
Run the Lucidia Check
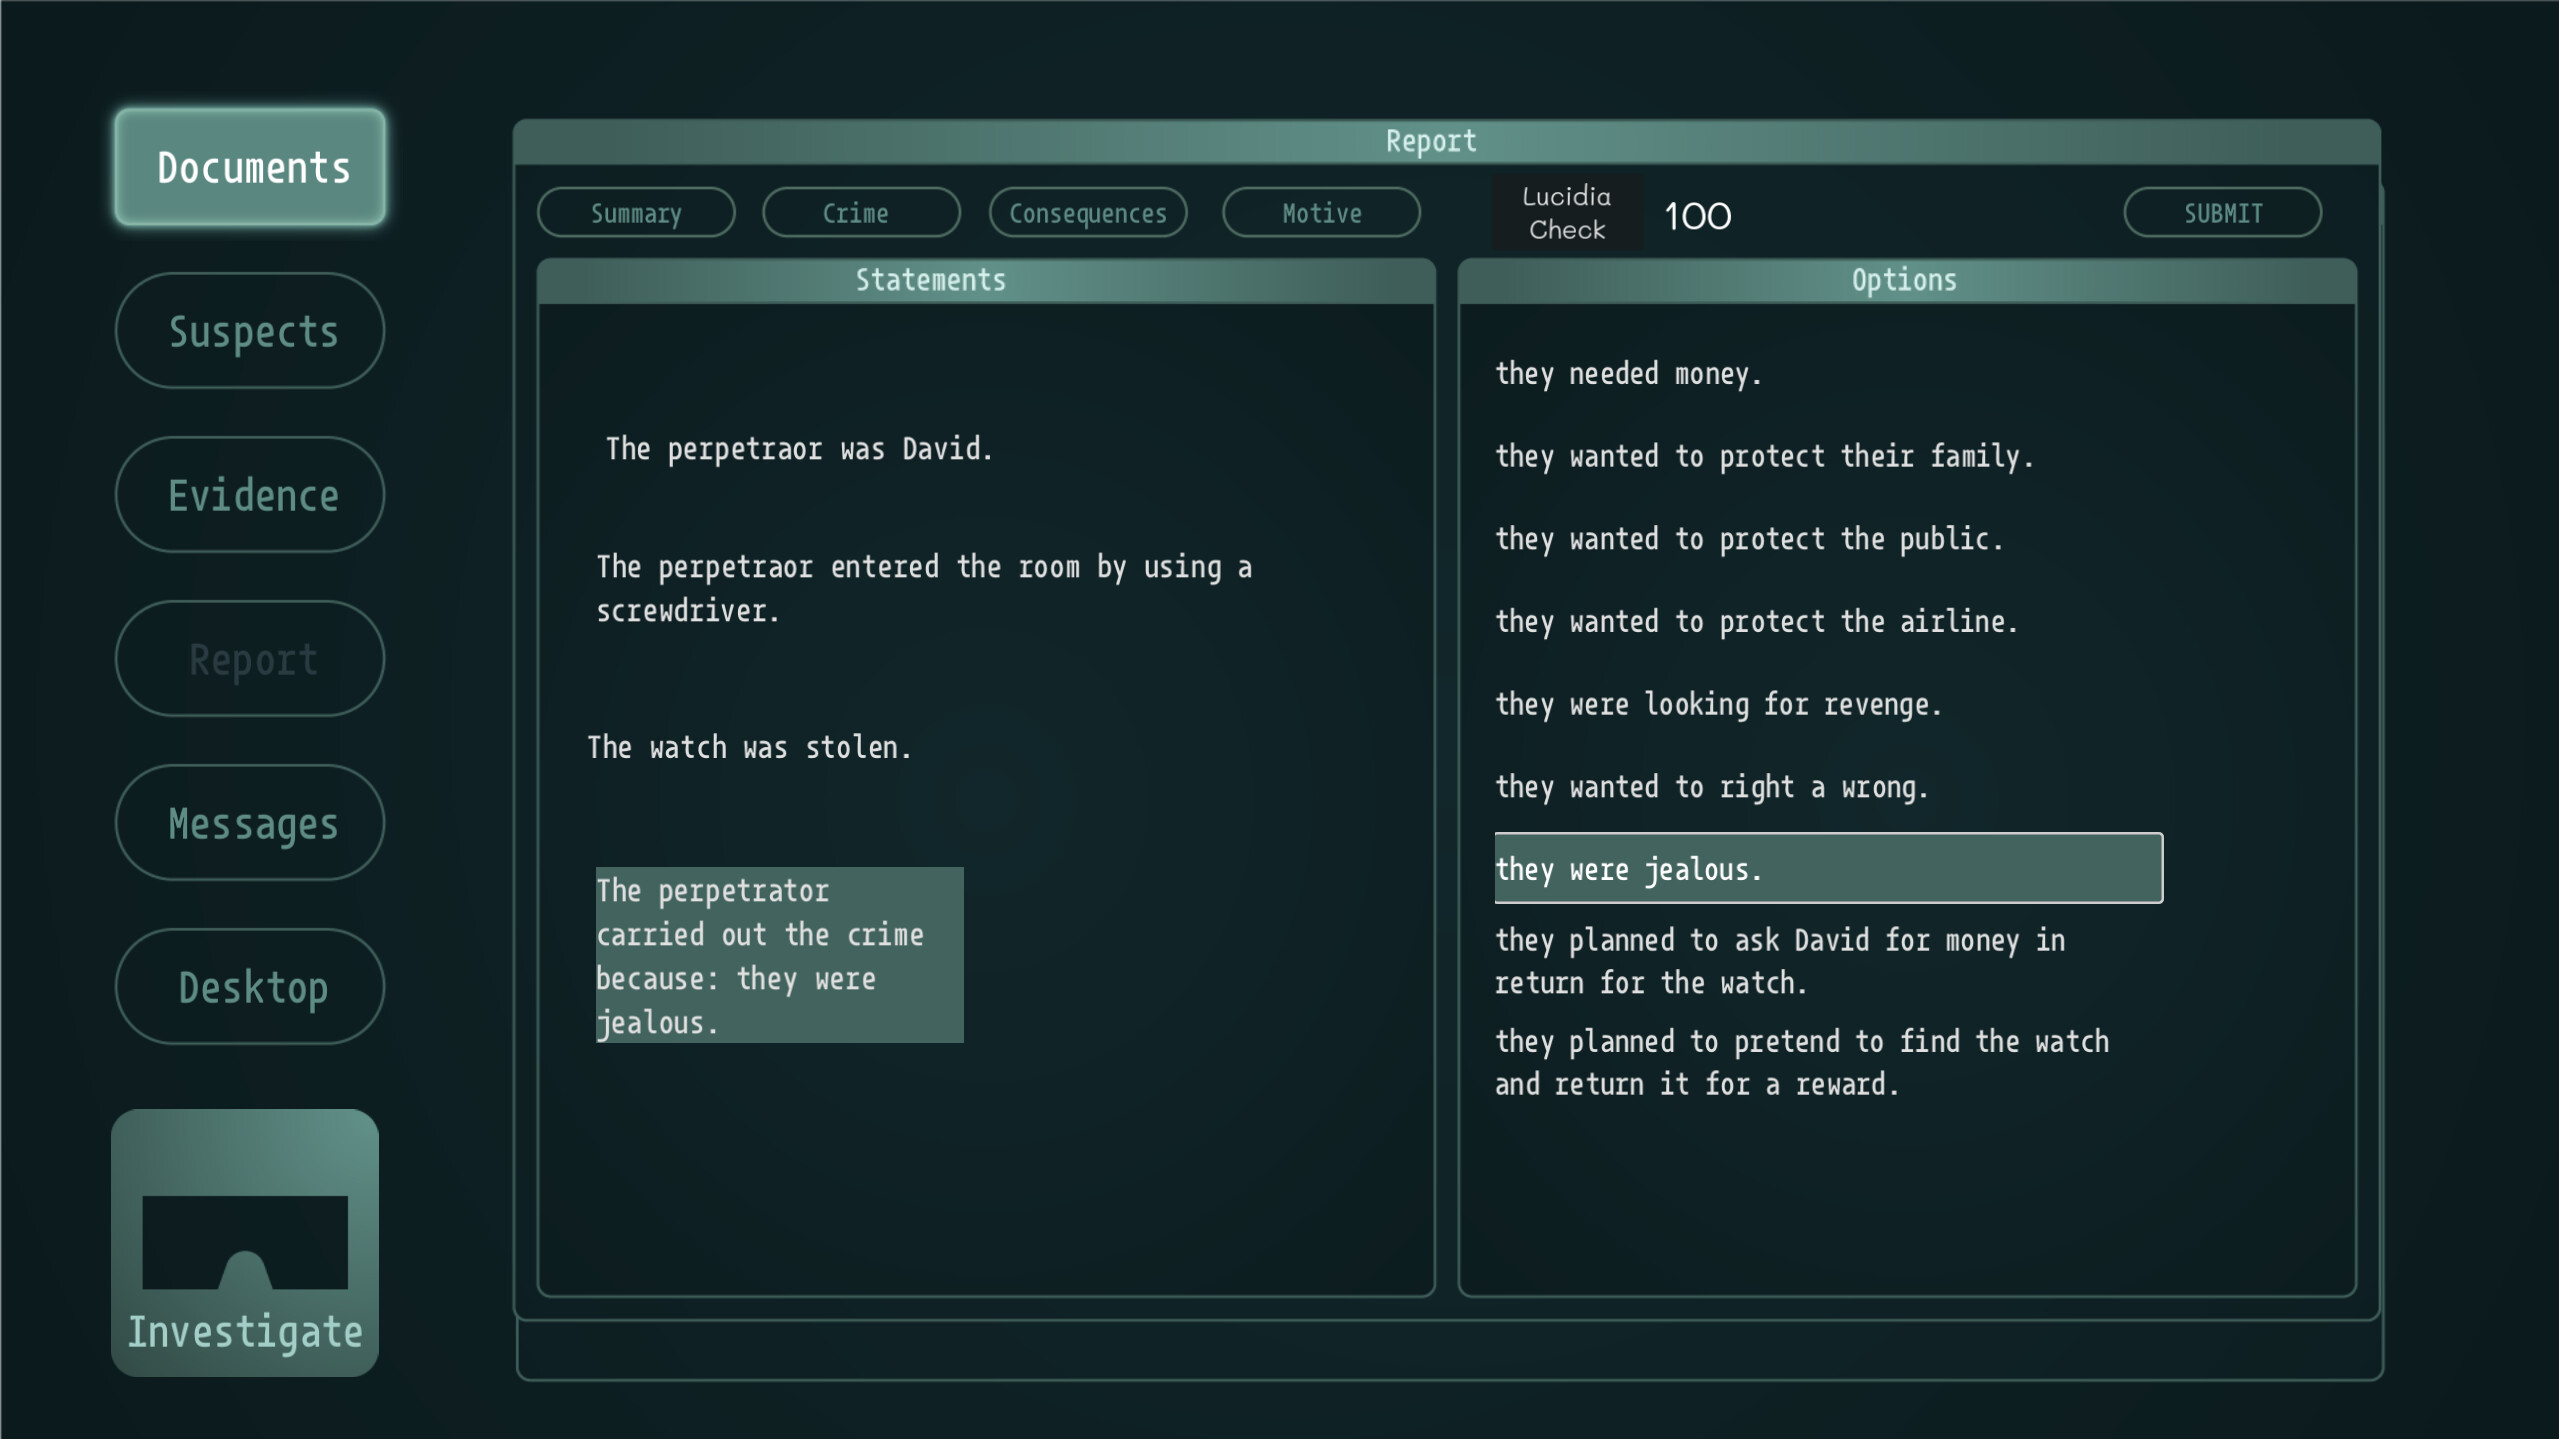[x=1566, y=212]
